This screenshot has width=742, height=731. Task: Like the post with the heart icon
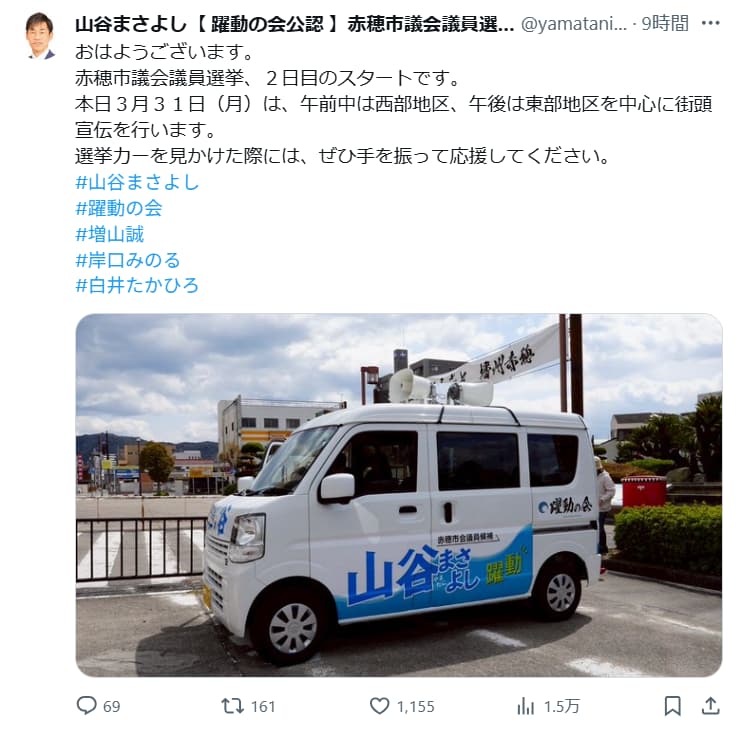379,706
